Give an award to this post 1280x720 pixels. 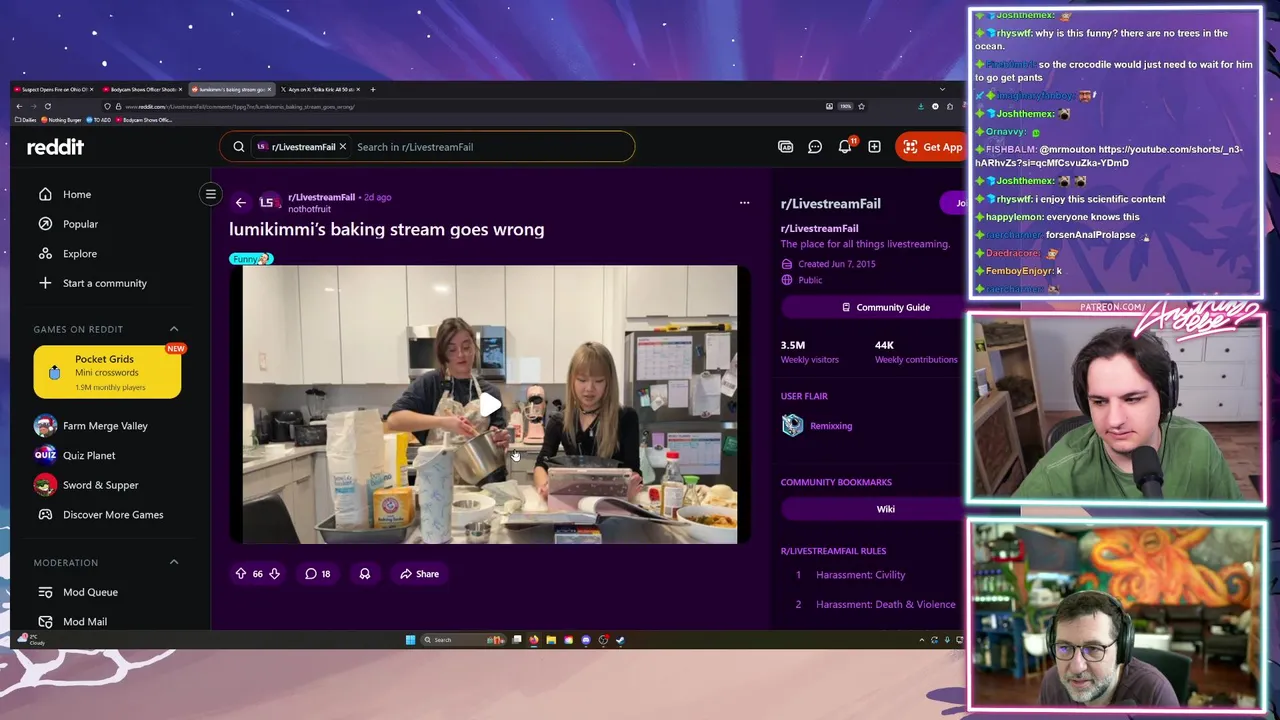(365, 574)
